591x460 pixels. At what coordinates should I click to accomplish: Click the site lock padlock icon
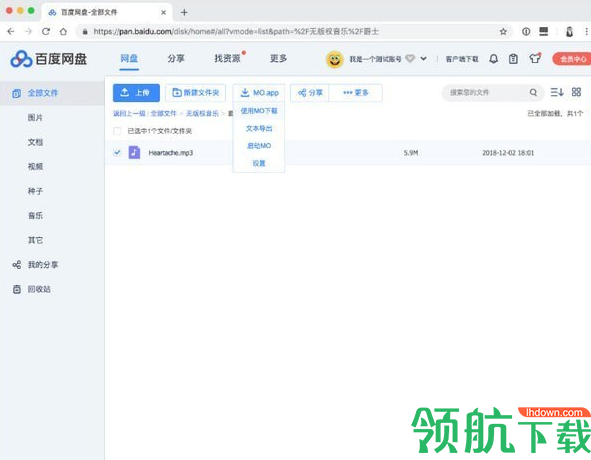(x=85, y=32)
